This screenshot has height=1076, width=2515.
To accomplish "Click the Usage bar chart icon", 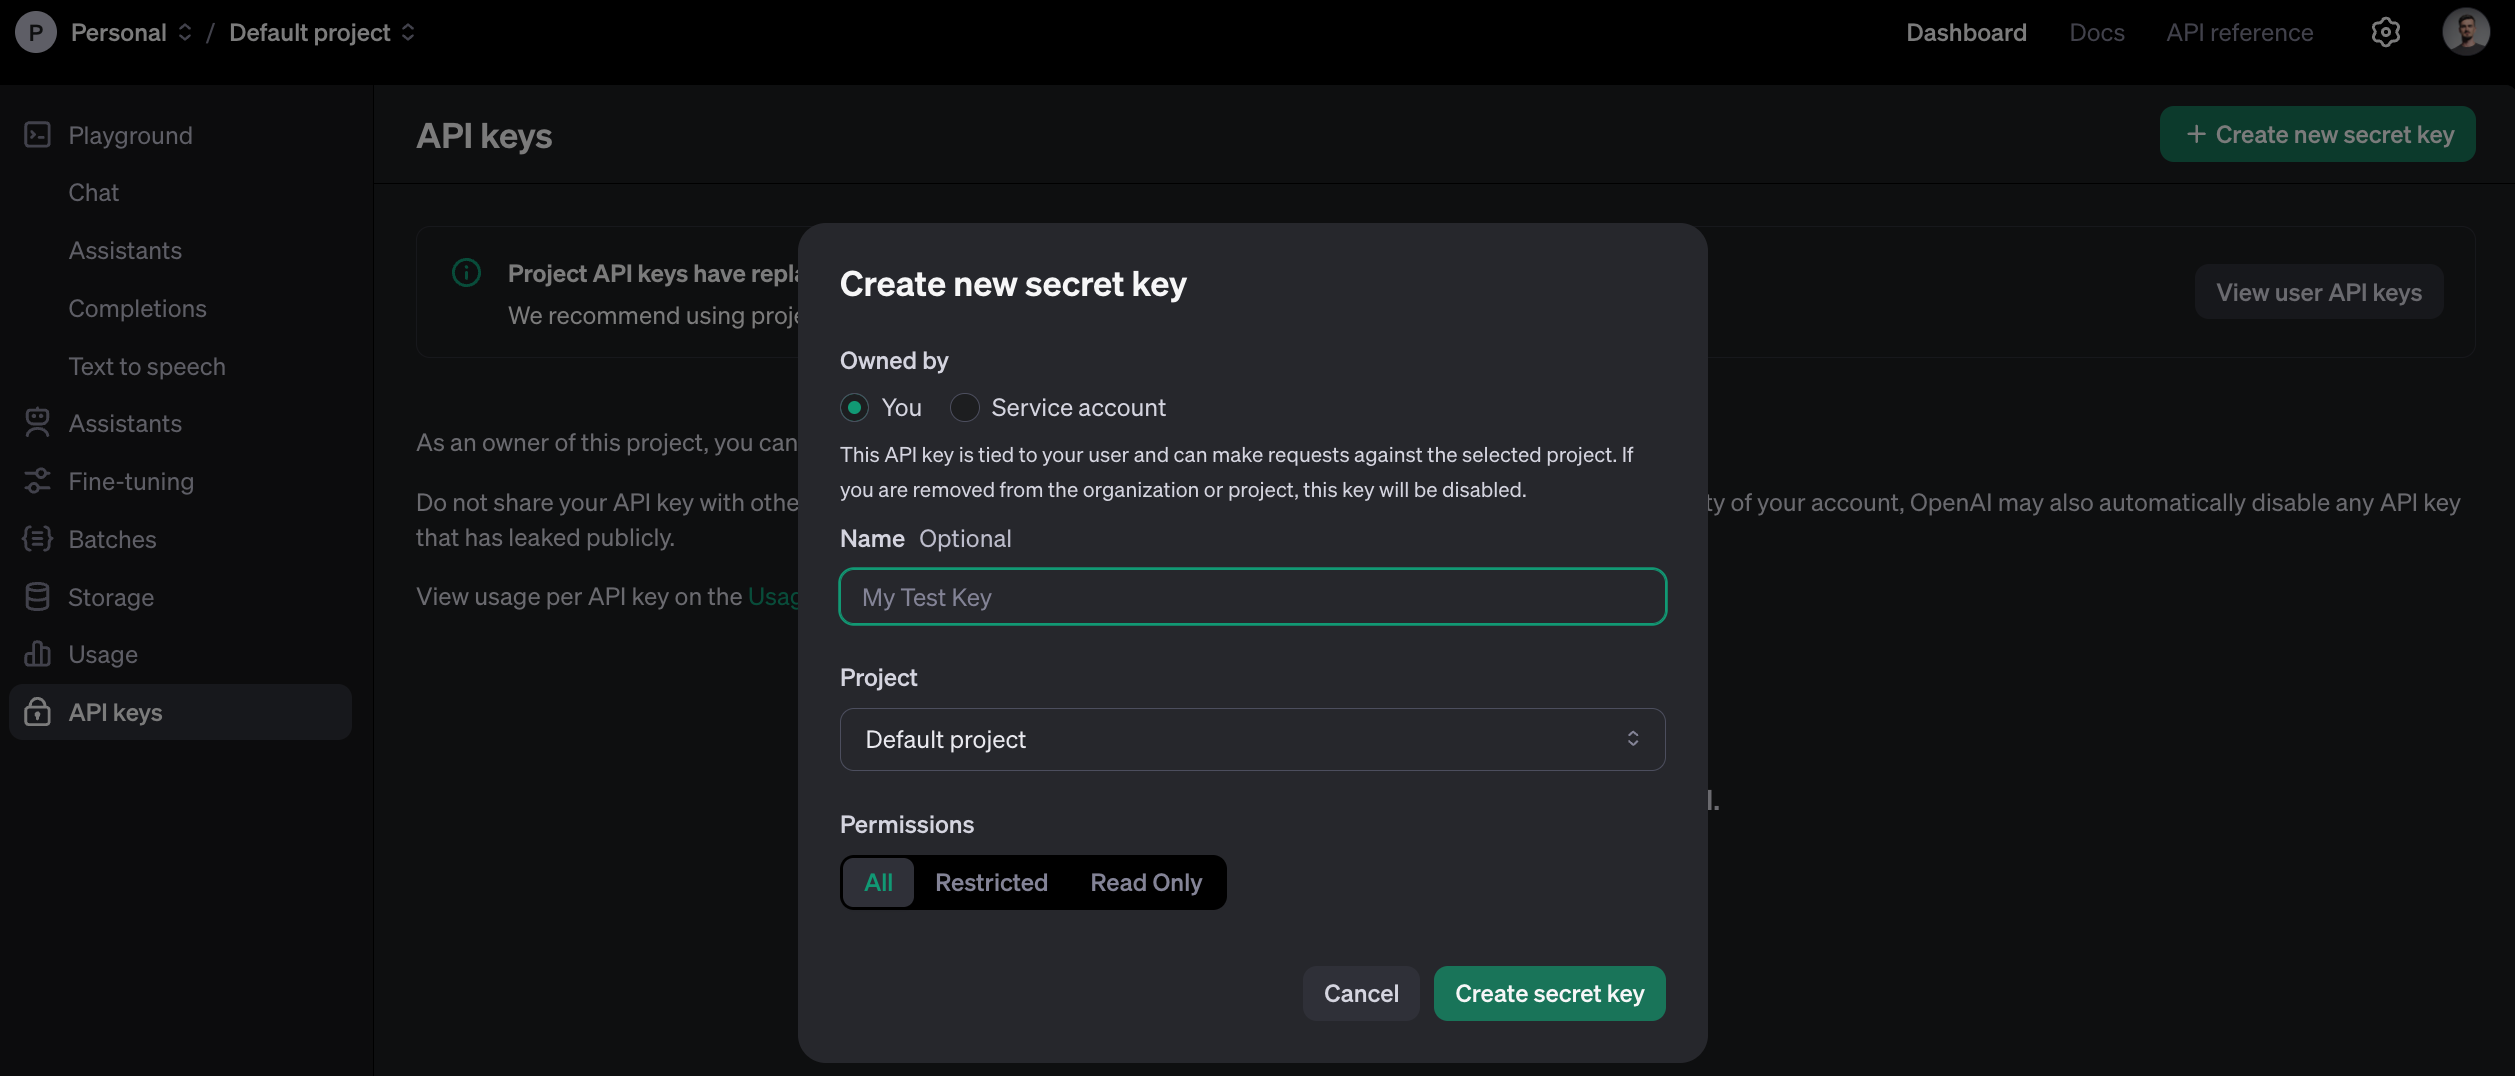I will point(37,654).
